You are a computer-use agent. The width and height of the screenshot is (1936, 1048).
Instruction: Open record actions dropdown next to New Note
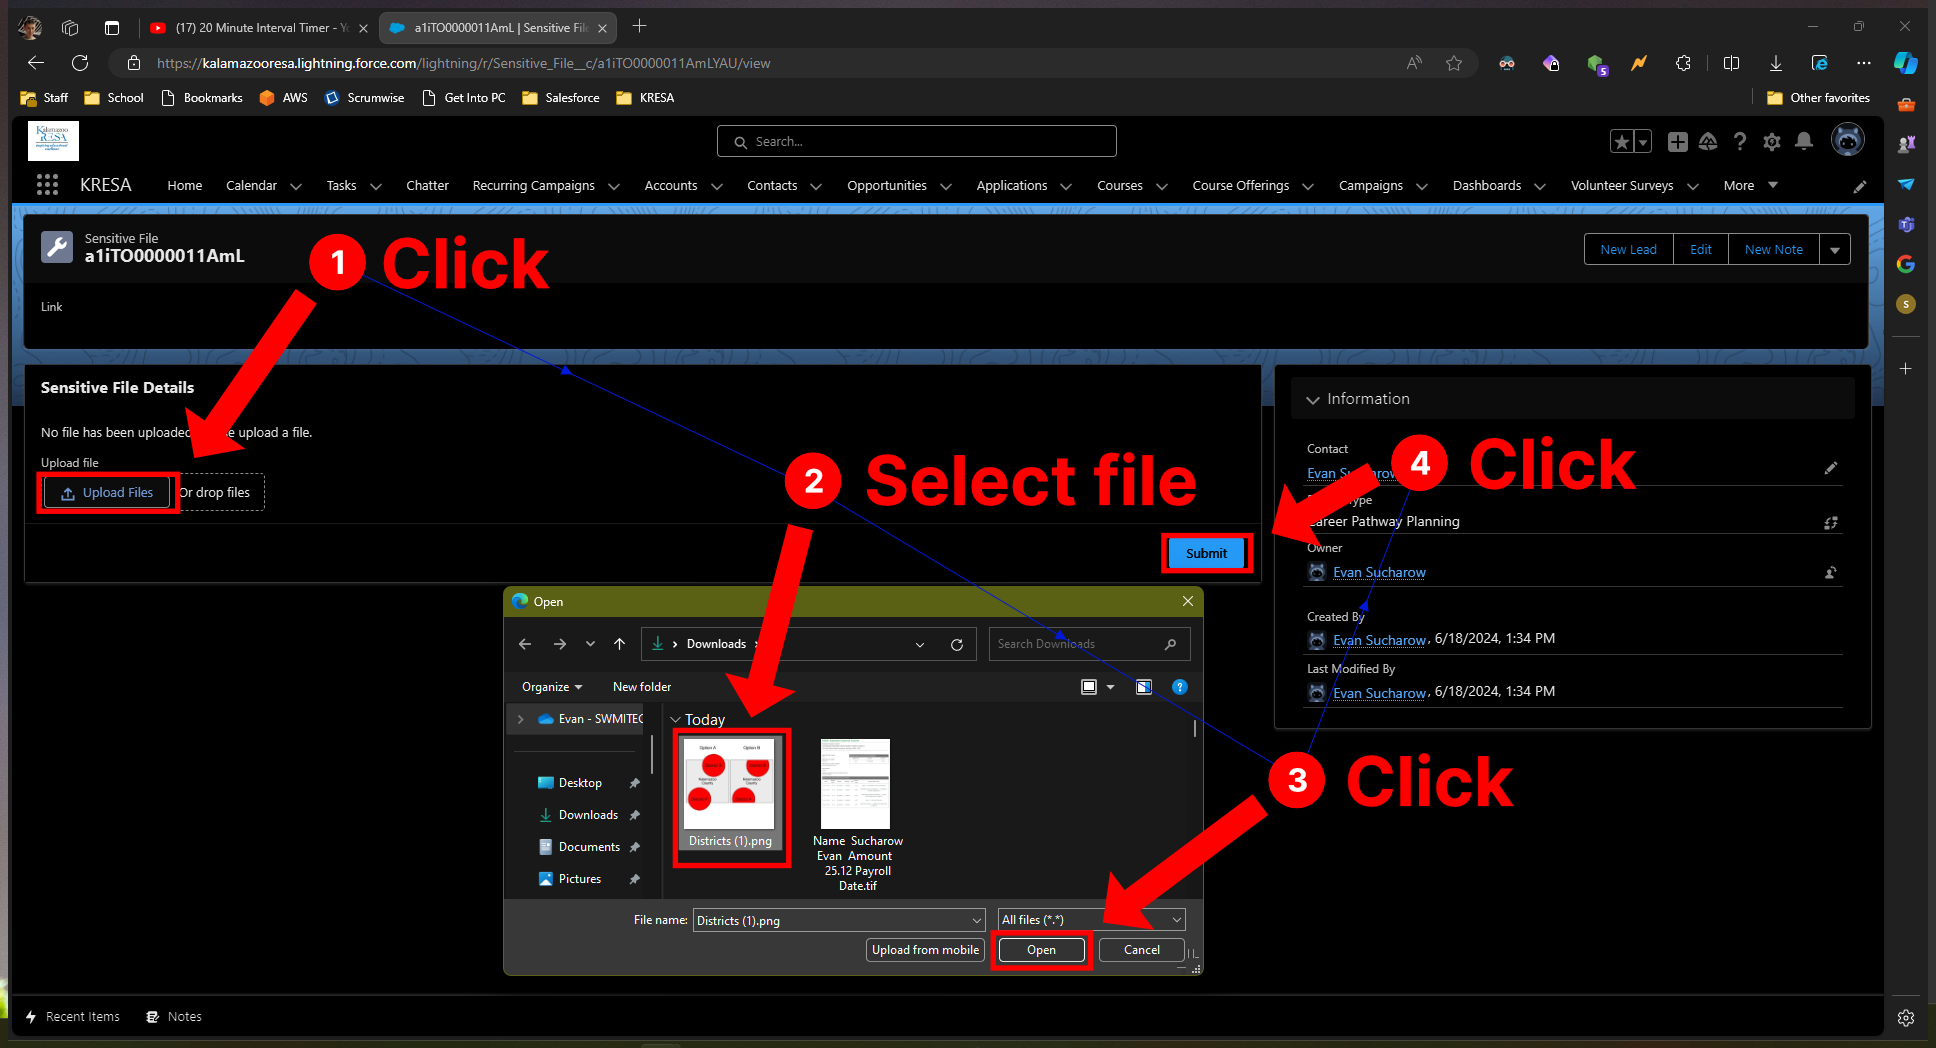point(1835,250)
